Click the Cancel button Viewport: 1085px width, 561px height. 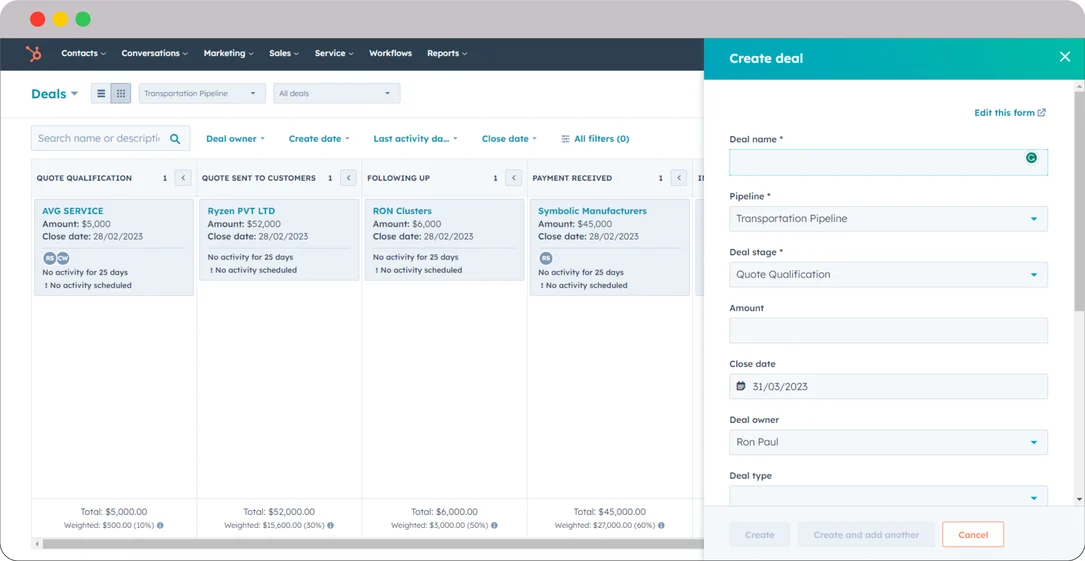click(x=973, y=535)
